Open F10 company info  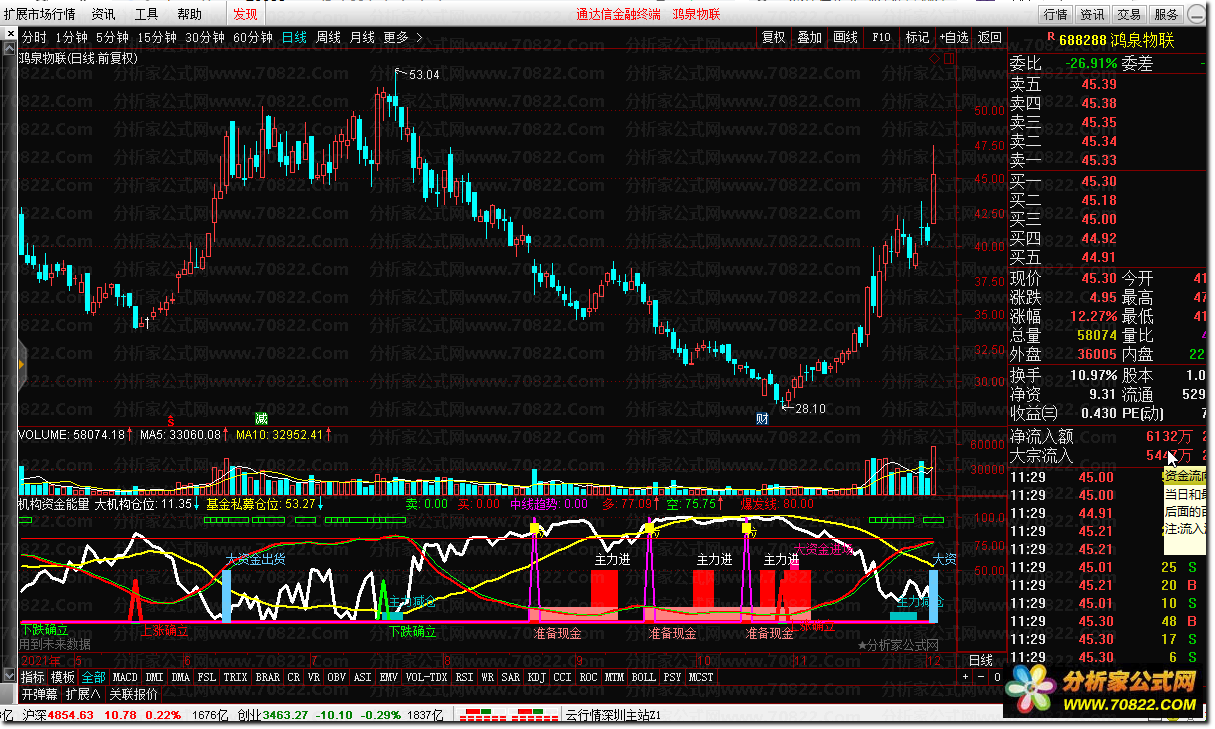[x=881, y=37]
